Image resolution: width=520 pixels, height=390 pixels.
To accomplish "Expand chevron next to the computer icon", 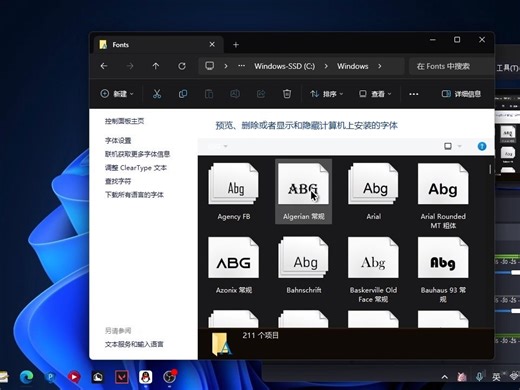I will click(226, 66).
